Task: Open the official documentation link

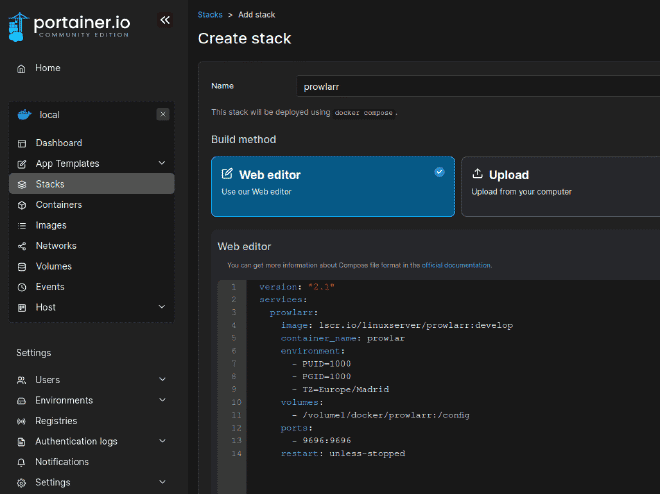Action: [x=456, y=266]
